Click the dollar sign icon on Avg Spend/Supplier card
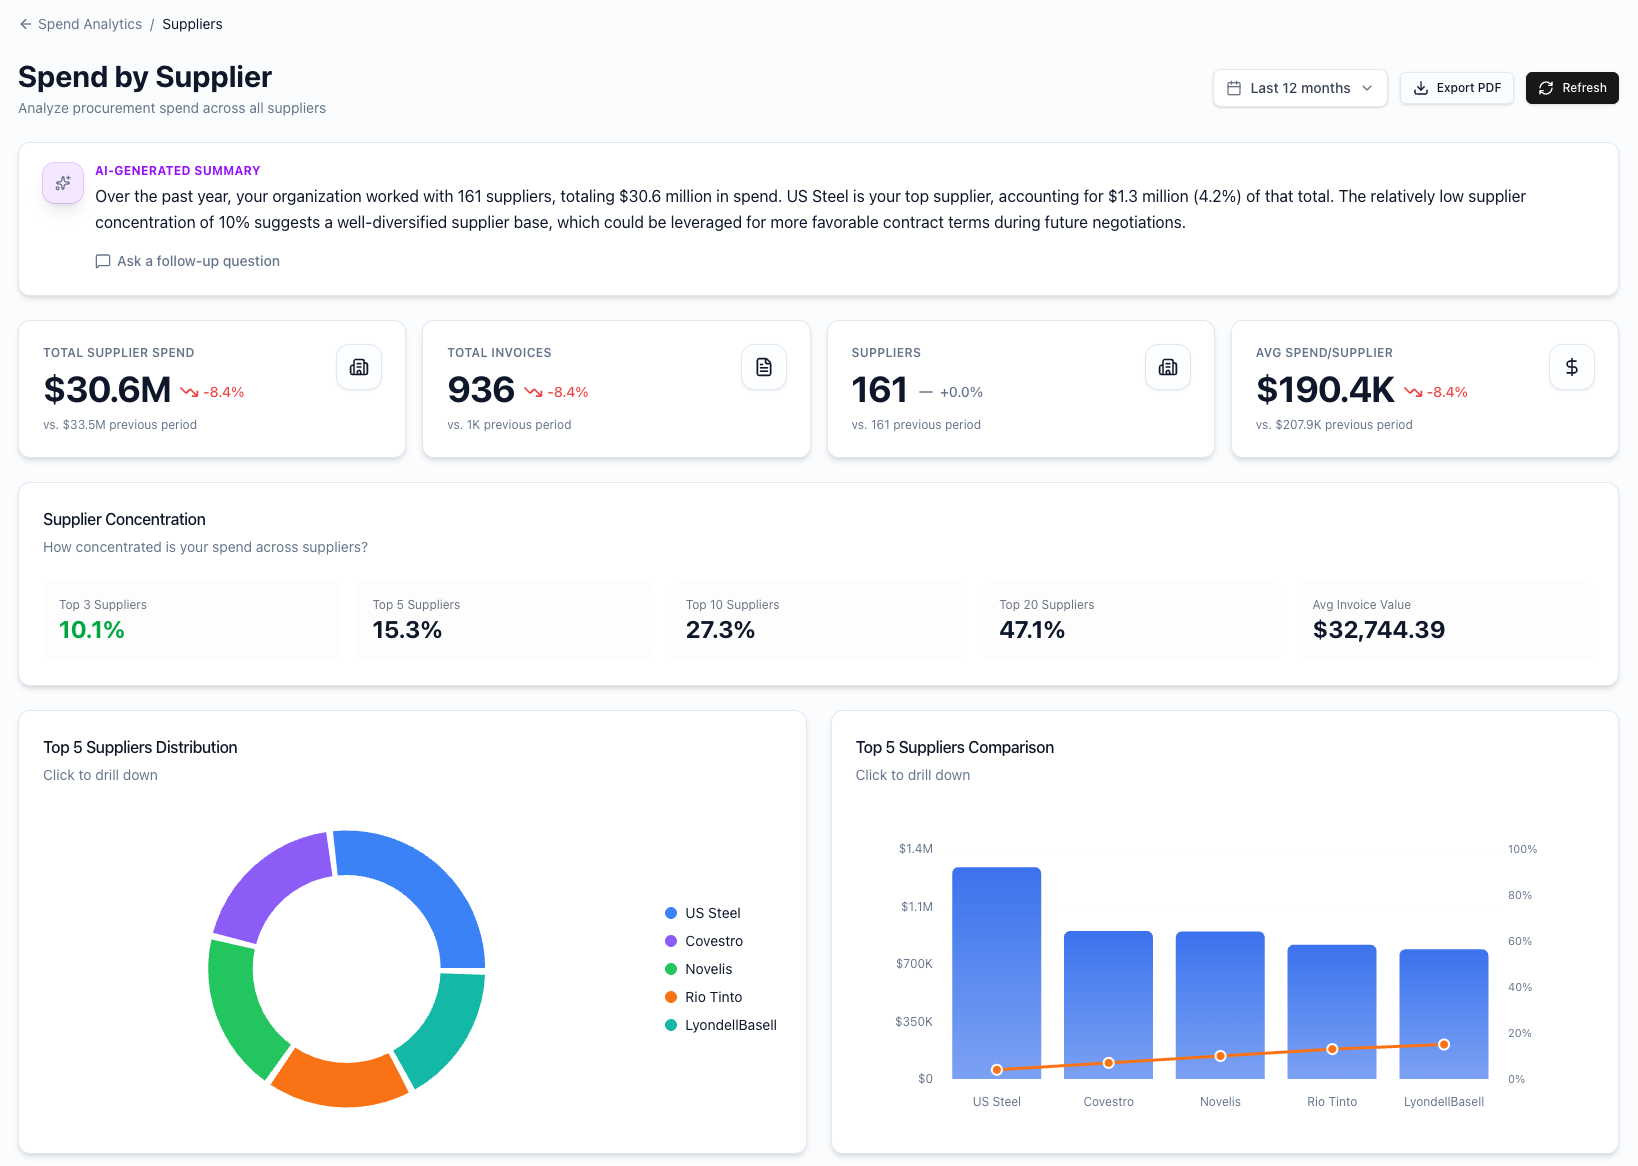This screenshot has width=1638, height=1166. (x=1571, y=367)
